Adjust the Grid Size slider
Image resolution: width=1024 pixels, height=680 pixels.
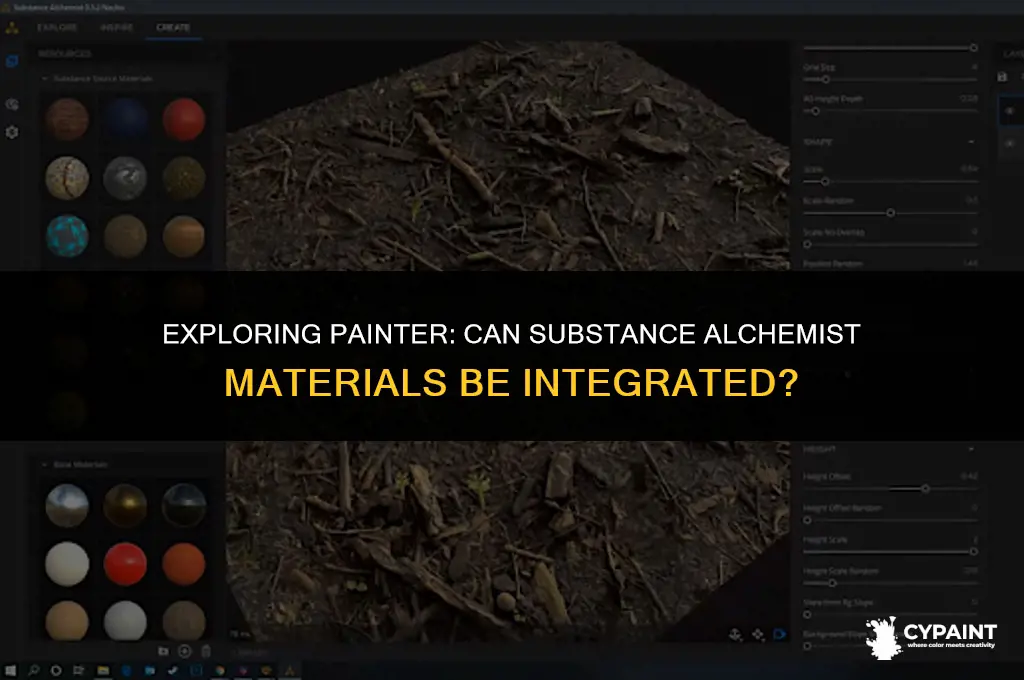coord(825,80)
